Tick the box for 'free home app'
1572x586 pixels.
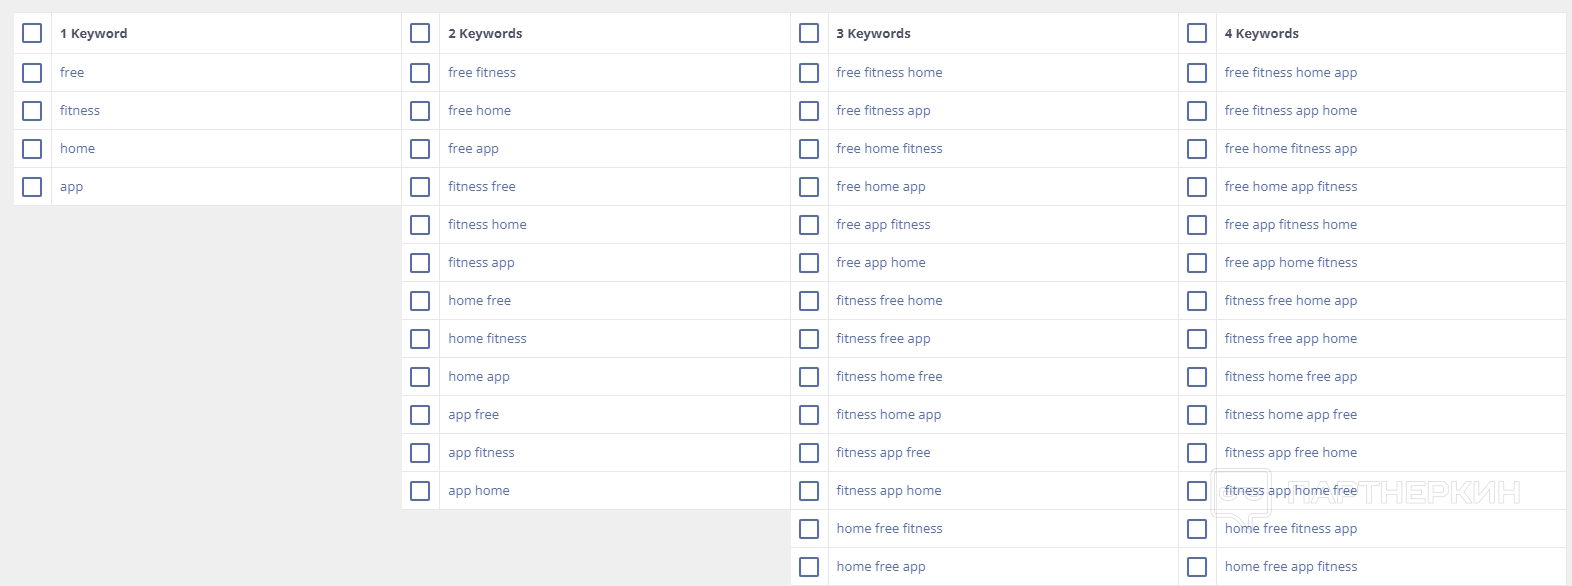[809, 187]
